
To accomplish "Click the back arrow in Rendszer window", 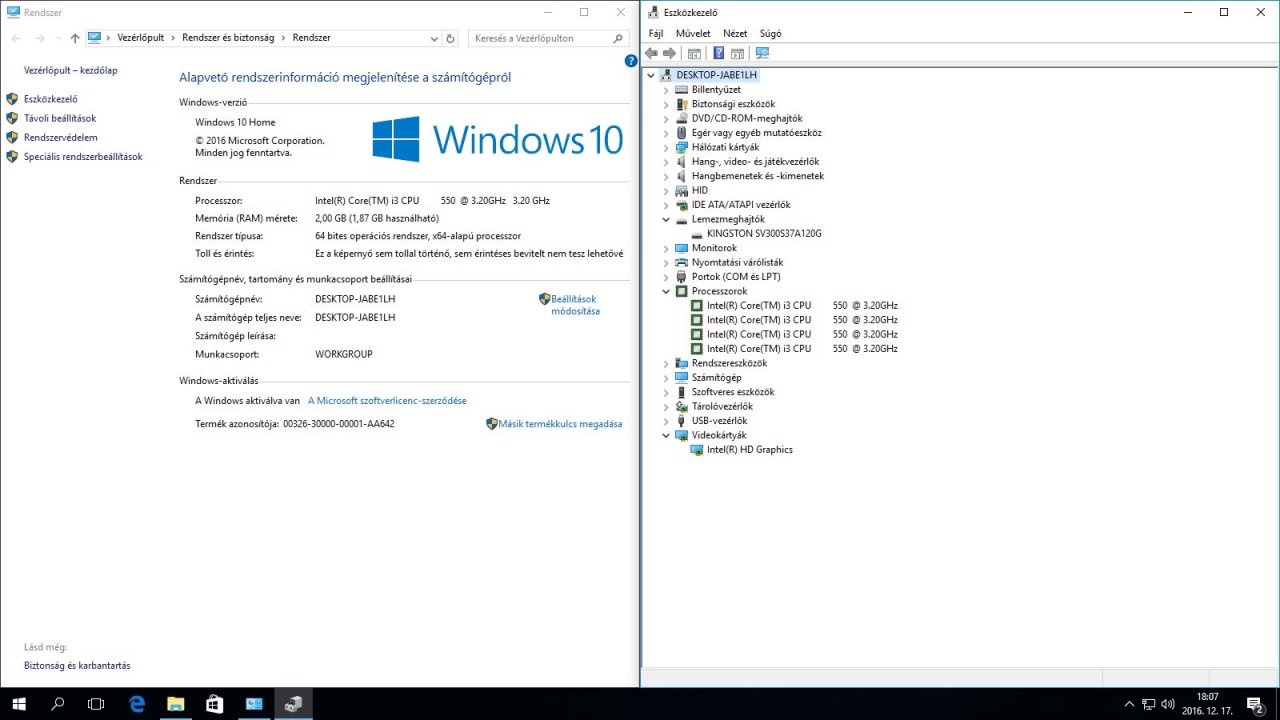I will pos(15,38).
